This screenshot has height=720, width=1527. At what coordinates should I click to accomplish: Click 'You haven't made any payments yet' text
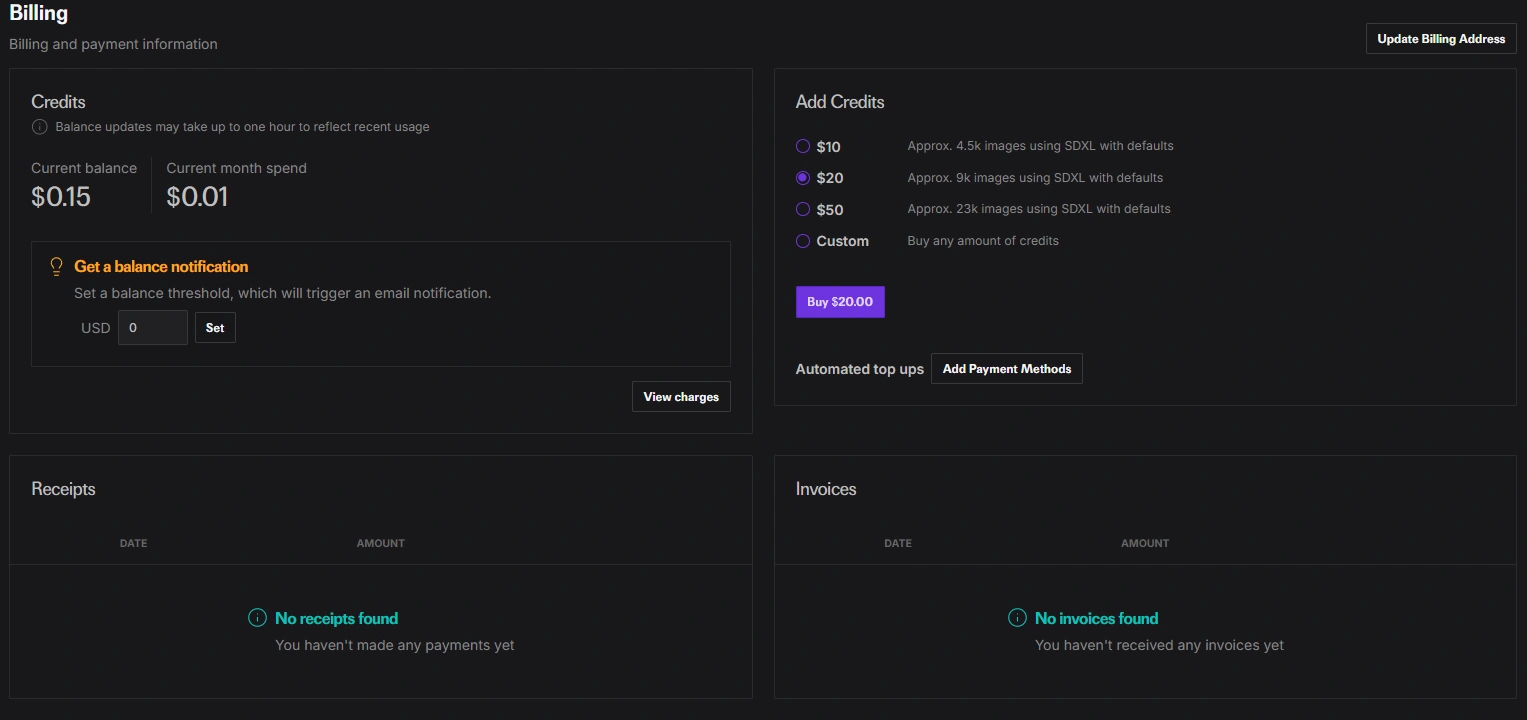pos(395,645)
